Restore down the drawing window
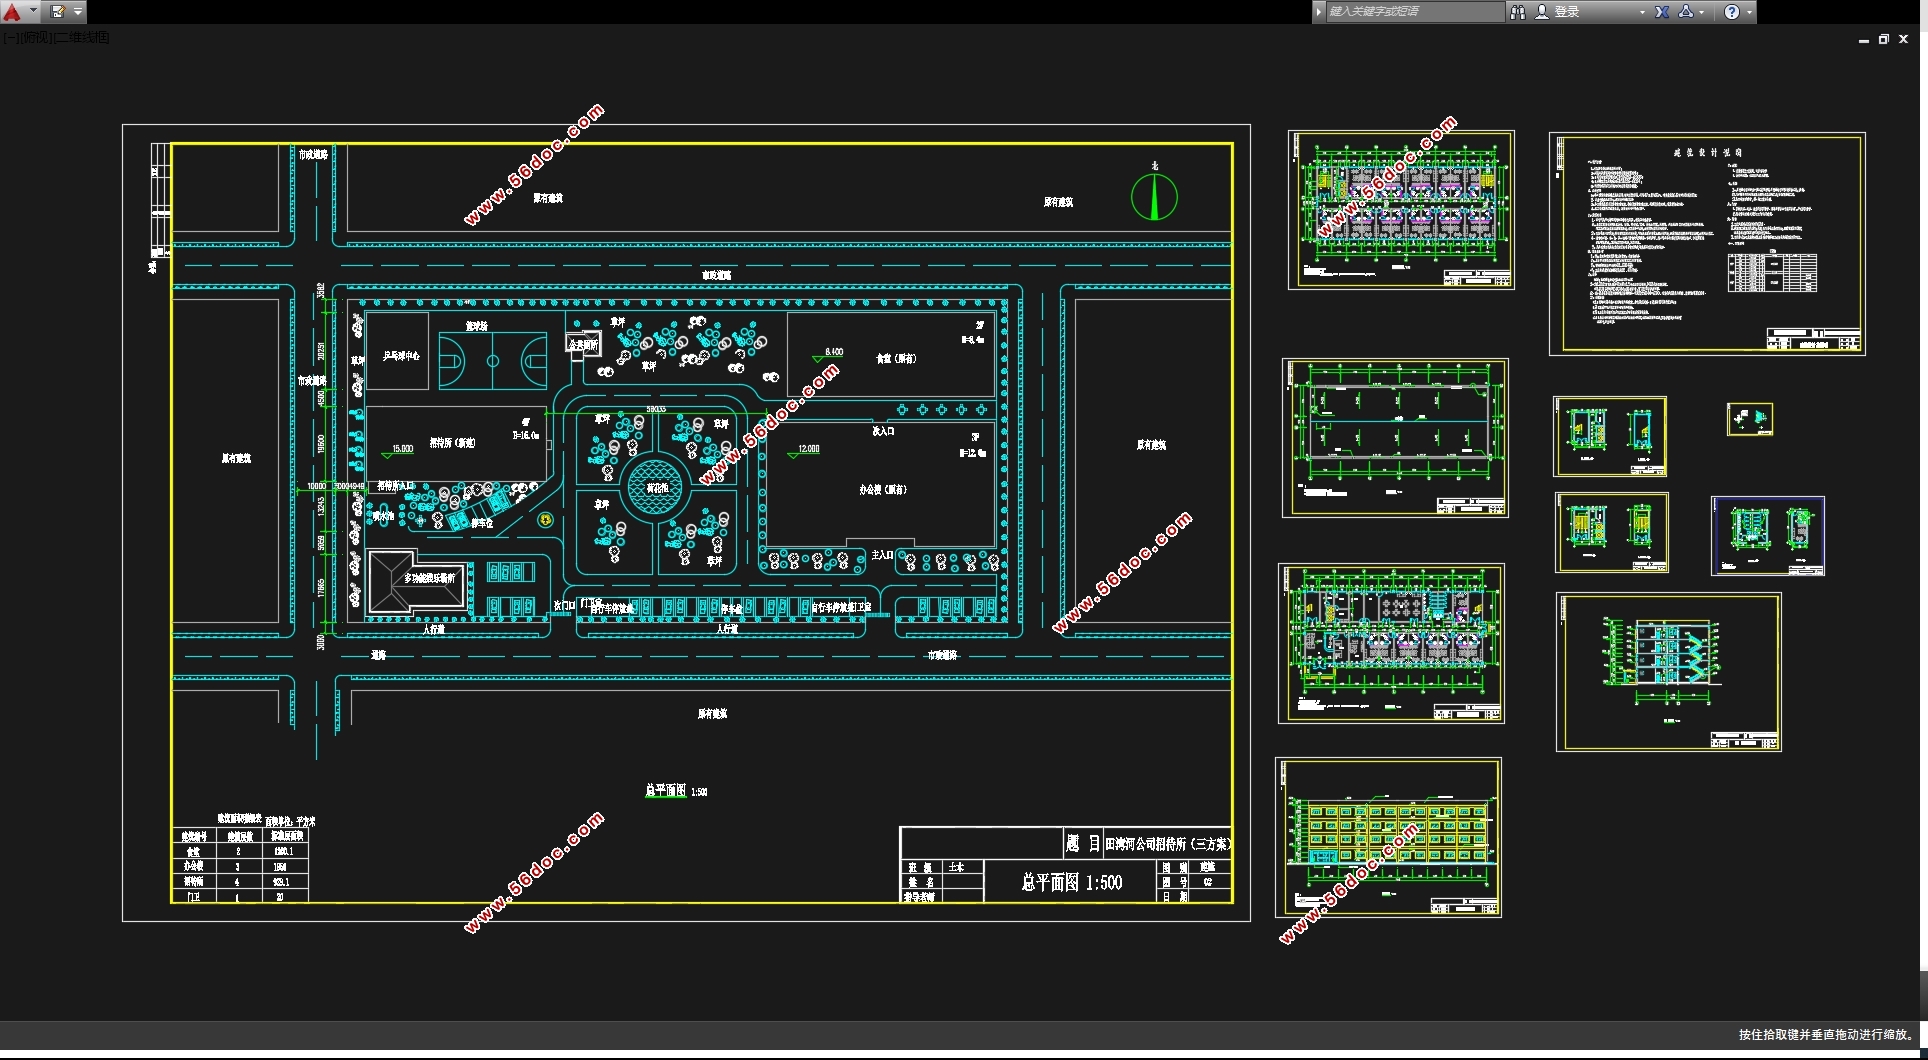The image size is (1928, 1060). (1883, 39)
